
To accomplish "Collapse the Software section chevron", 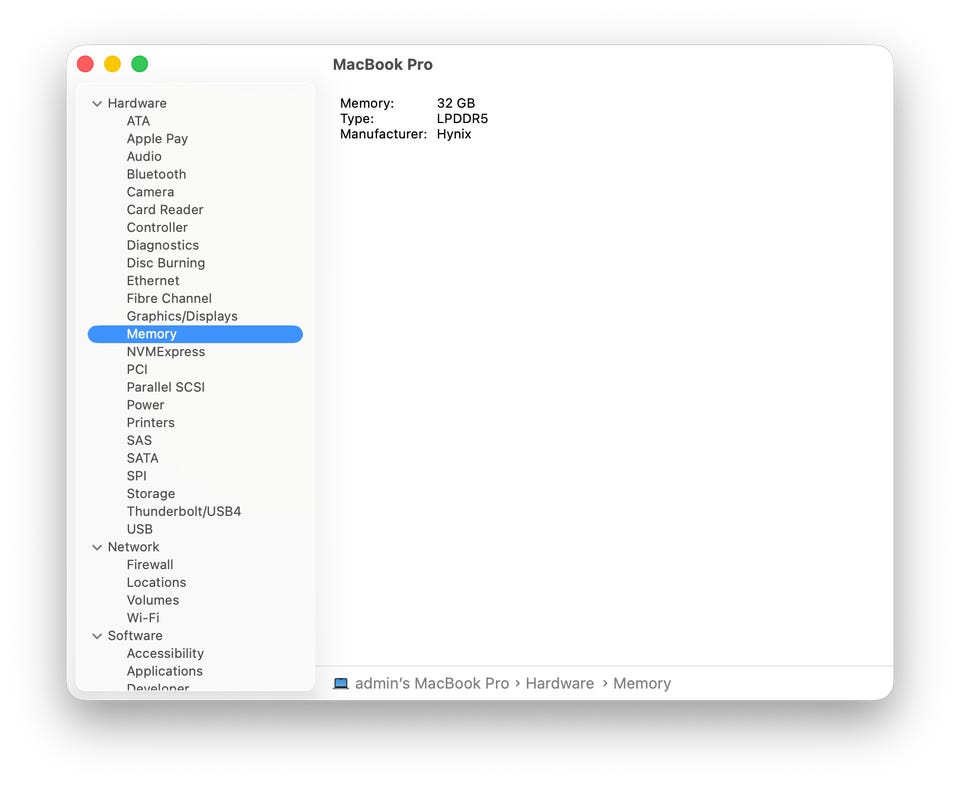I will 97,636.
